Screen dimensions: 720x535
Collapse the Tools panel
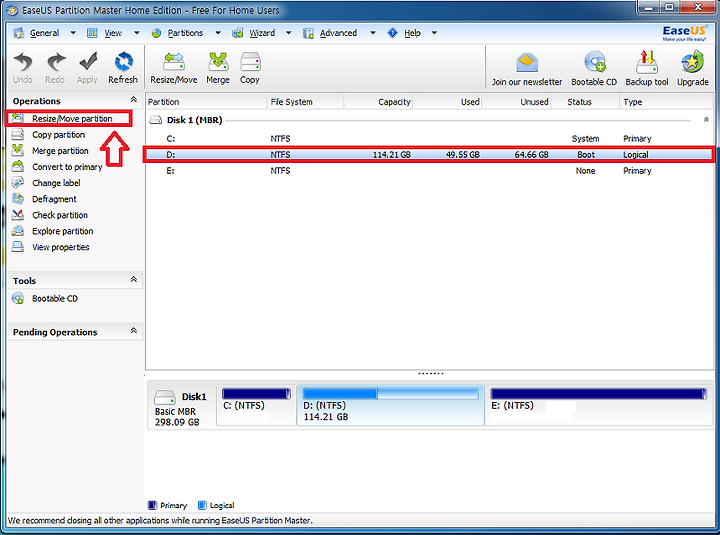coord(134,279)
